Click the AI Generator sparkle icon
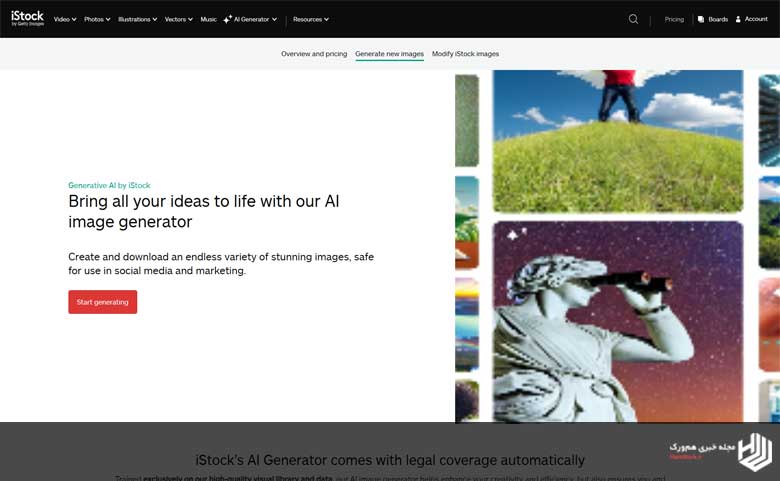The width and height of the screenshot is (780, 481). [227, 19]
